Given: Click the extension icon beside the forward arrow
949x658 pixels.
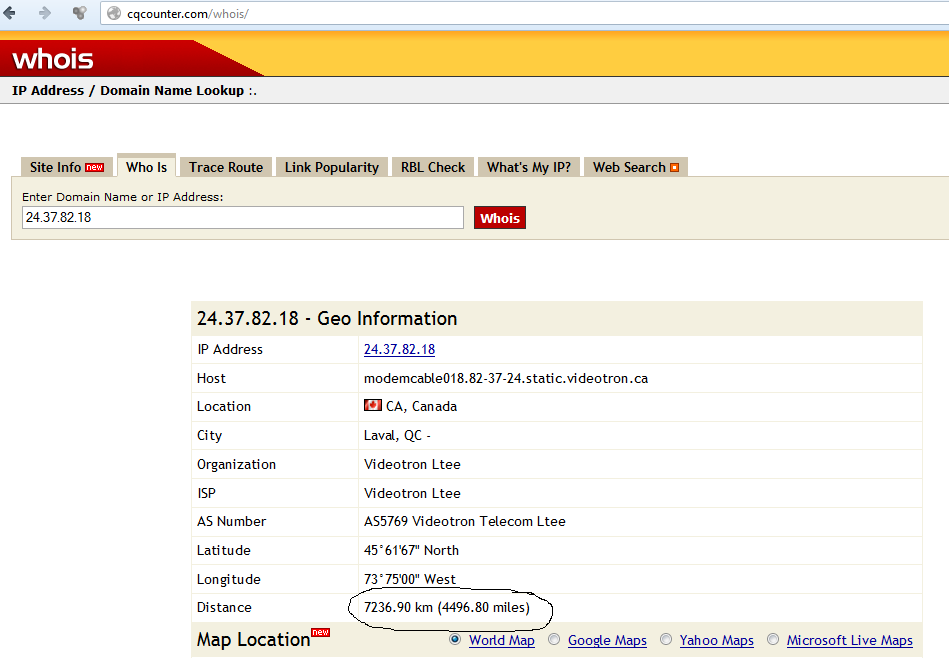Looking at the screenshot, I should click(x=79, y=13).
